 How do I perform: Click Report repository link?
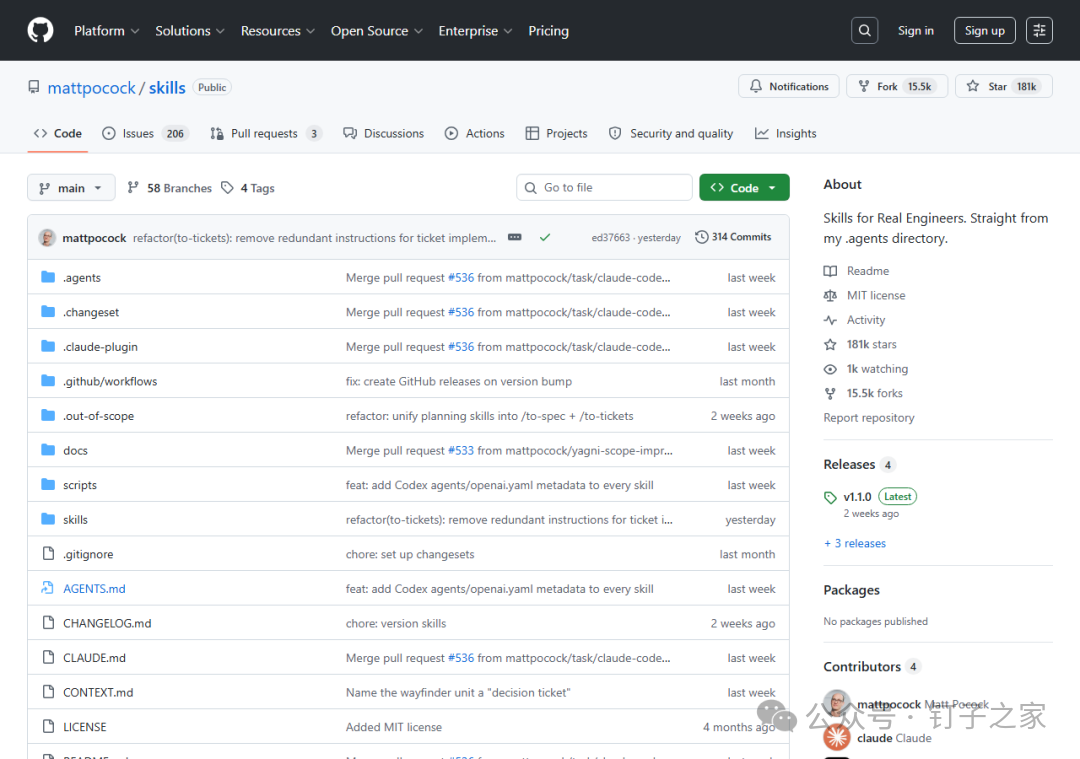click(869, 417)
